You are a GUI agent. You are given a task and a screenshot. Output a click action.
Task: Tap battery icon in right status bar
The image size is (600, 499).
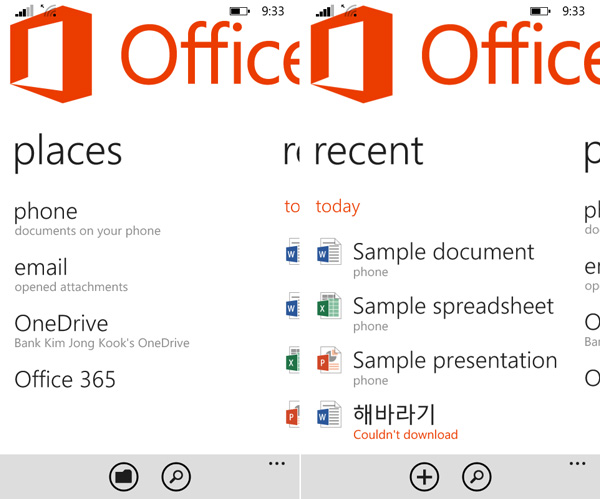(540, 11)
